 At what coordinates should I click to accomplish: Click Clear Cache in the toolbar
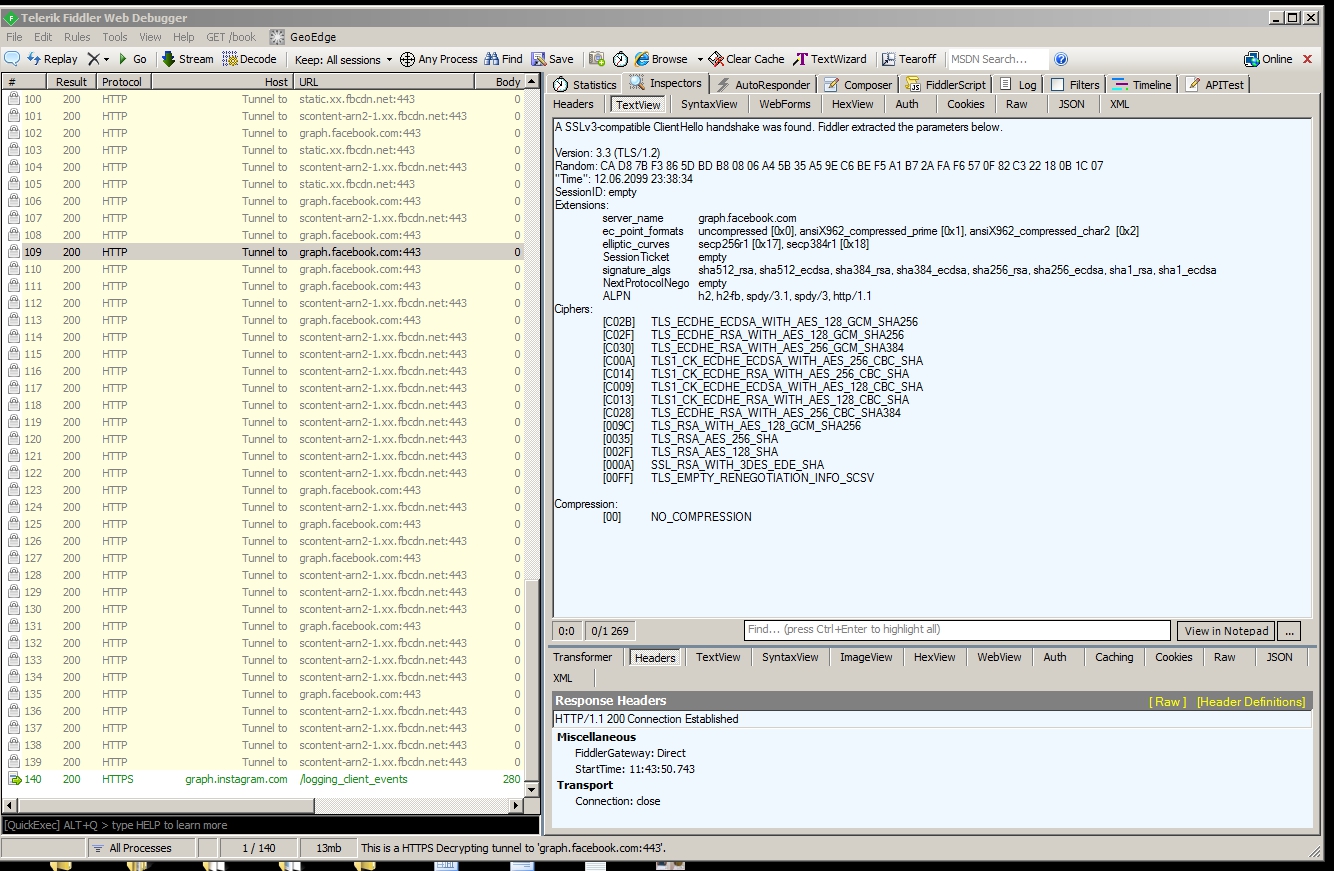(747, 59)
